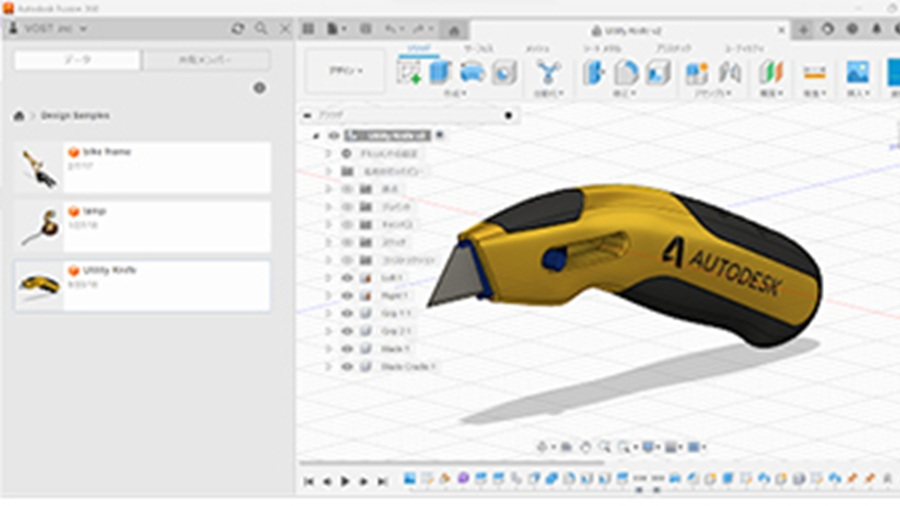Viewport: 900px width, 506px height.
Task: Expand the Blade Cradle:1 tree node
Action: (x=328, y=367)
